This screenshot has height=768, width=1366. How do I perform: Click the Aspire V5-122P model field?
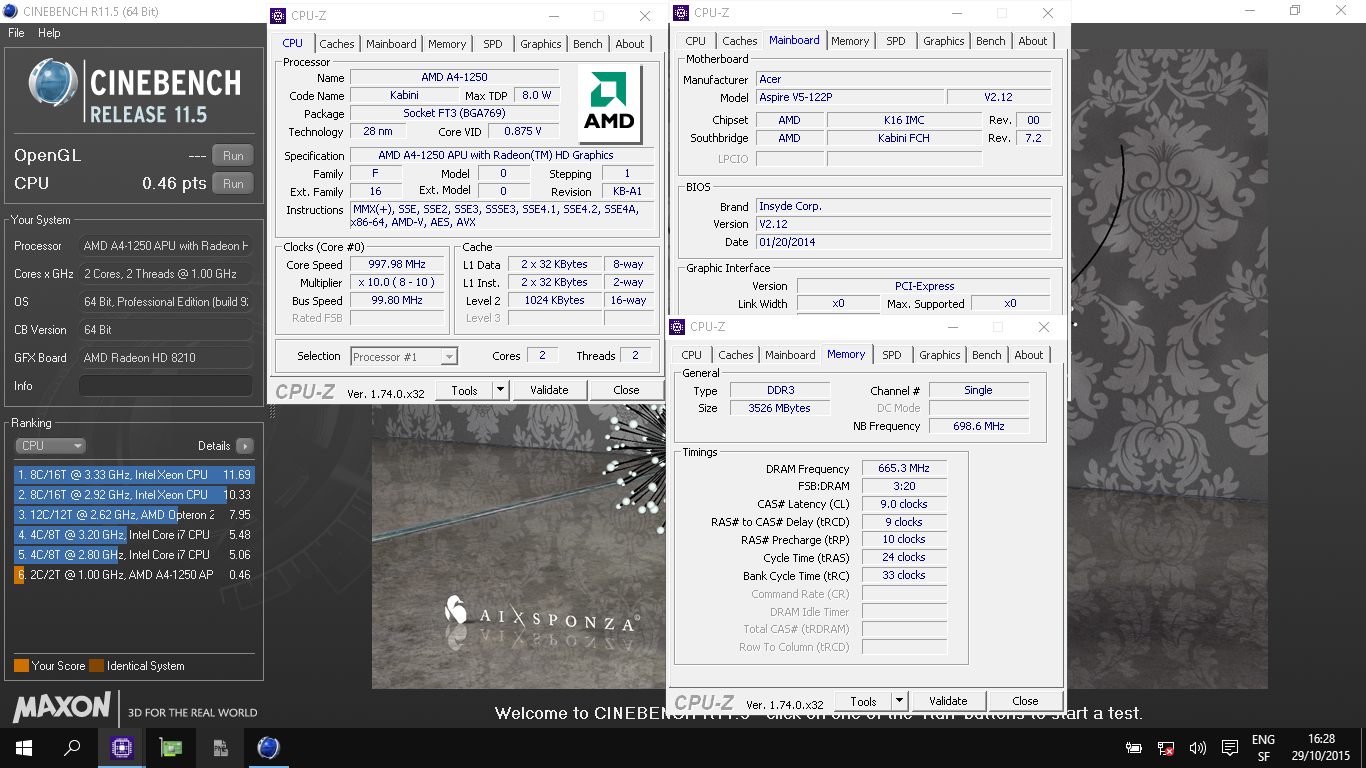pos(849,98)
